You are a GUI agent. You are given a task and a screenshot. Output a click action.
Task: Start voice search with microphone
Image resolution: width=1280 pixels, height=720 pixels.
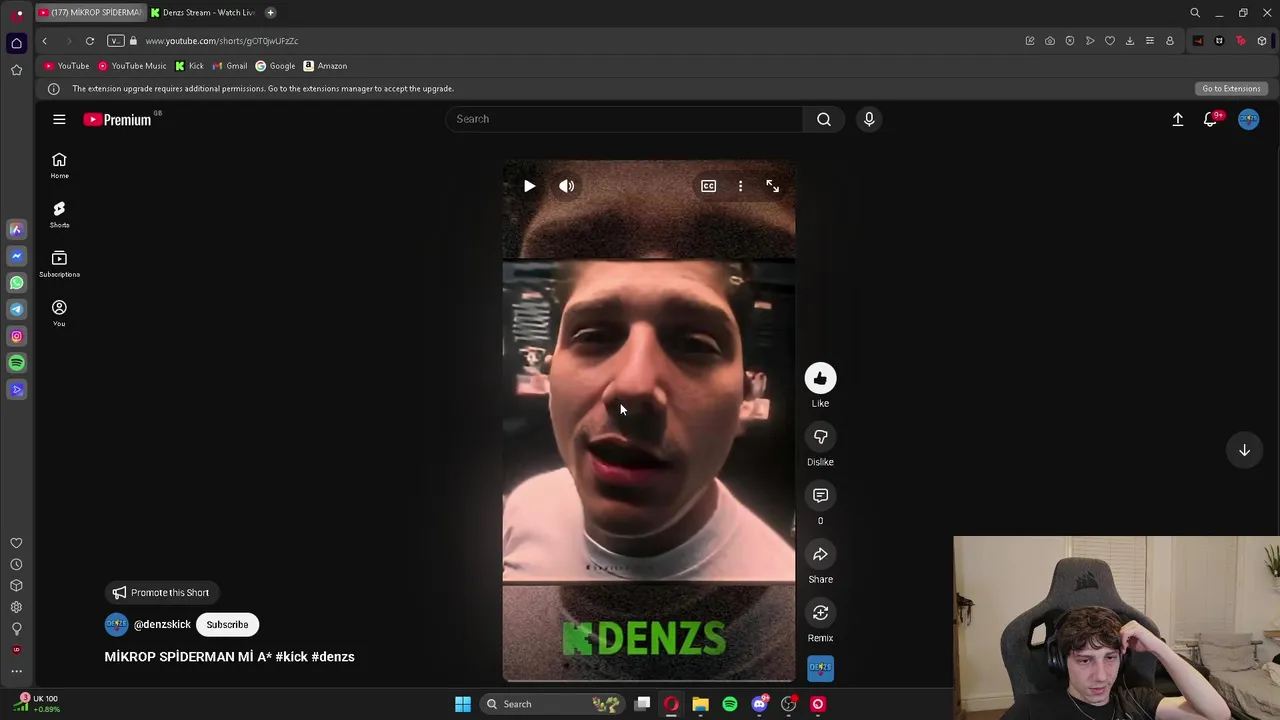coord(869,119)
